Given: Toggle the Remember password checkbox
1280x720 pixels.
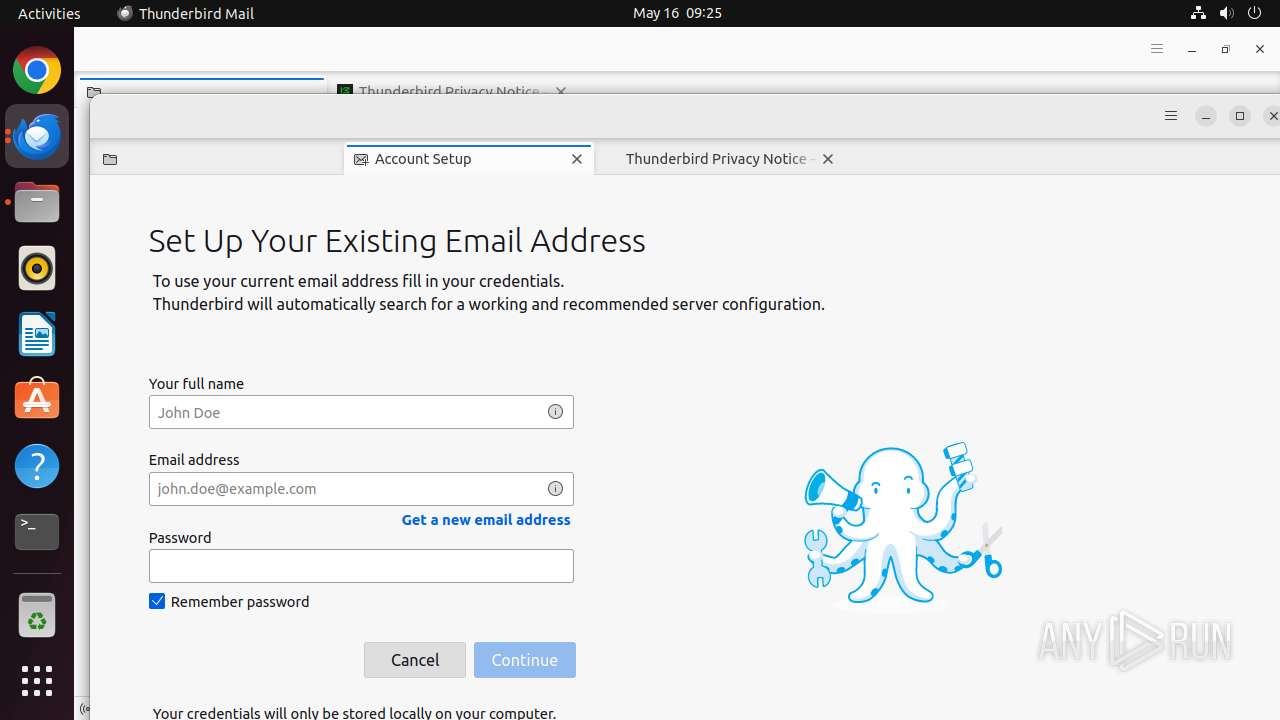Looking at the screenshot, I should (157, 601).
